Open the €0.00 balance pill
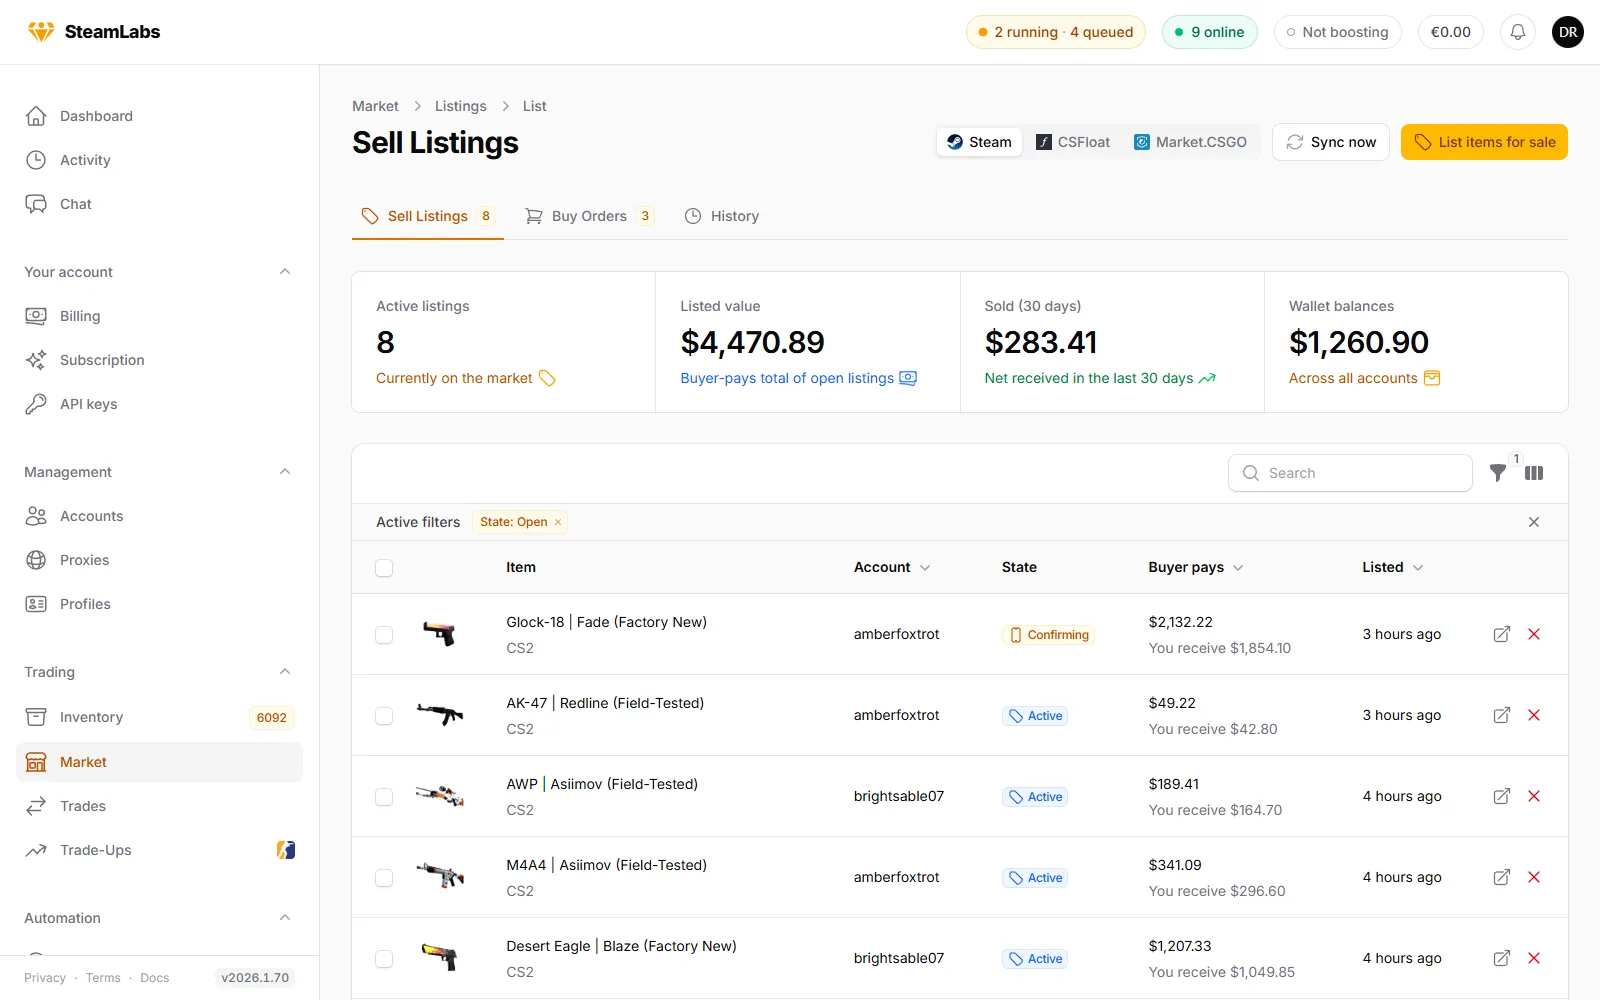This screenshot has height=1000, width=1600. click(1451, 32)
